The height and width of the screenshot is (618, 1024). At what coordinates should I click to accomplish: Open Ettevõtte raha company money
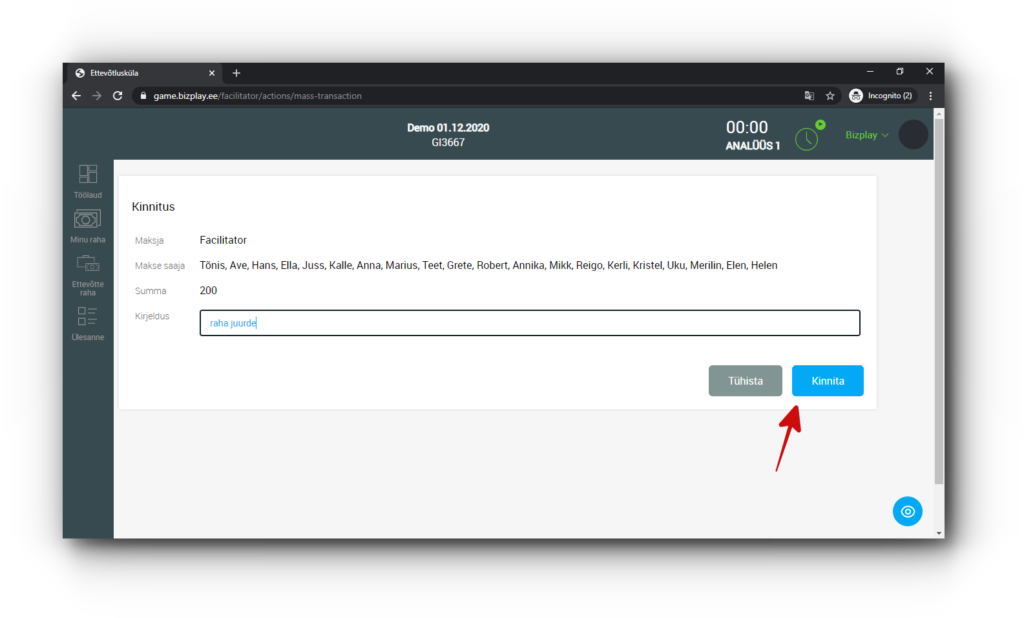(88, 273)
